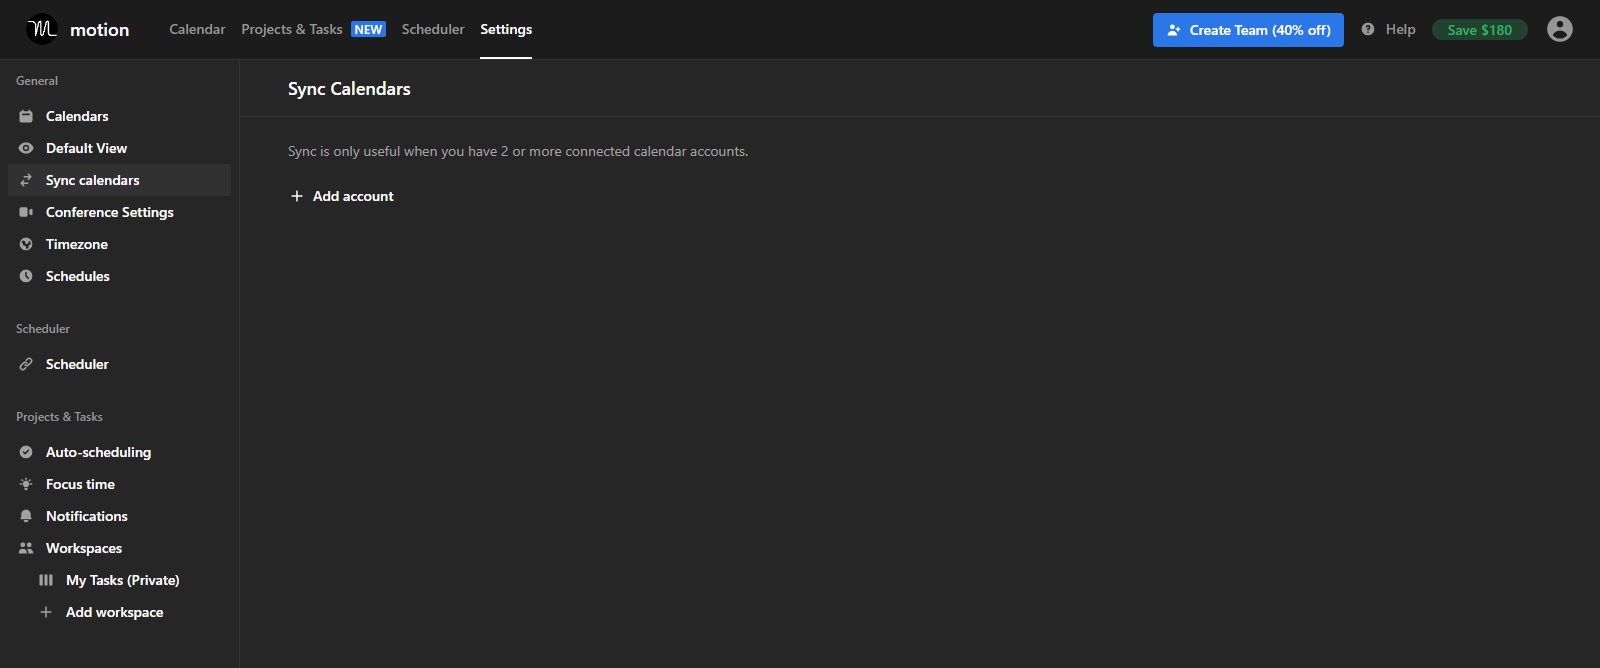
Task: Open Conference Settings
Action: click(x=119, y=212)
